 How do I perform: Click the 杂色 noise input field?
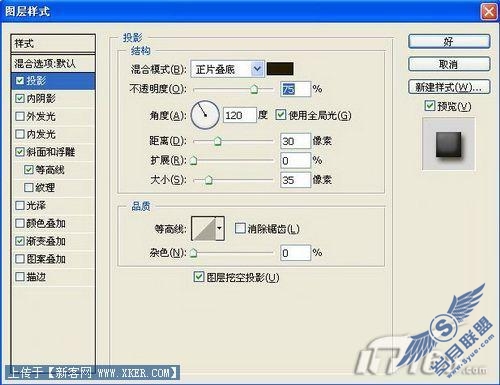(295, 253)
